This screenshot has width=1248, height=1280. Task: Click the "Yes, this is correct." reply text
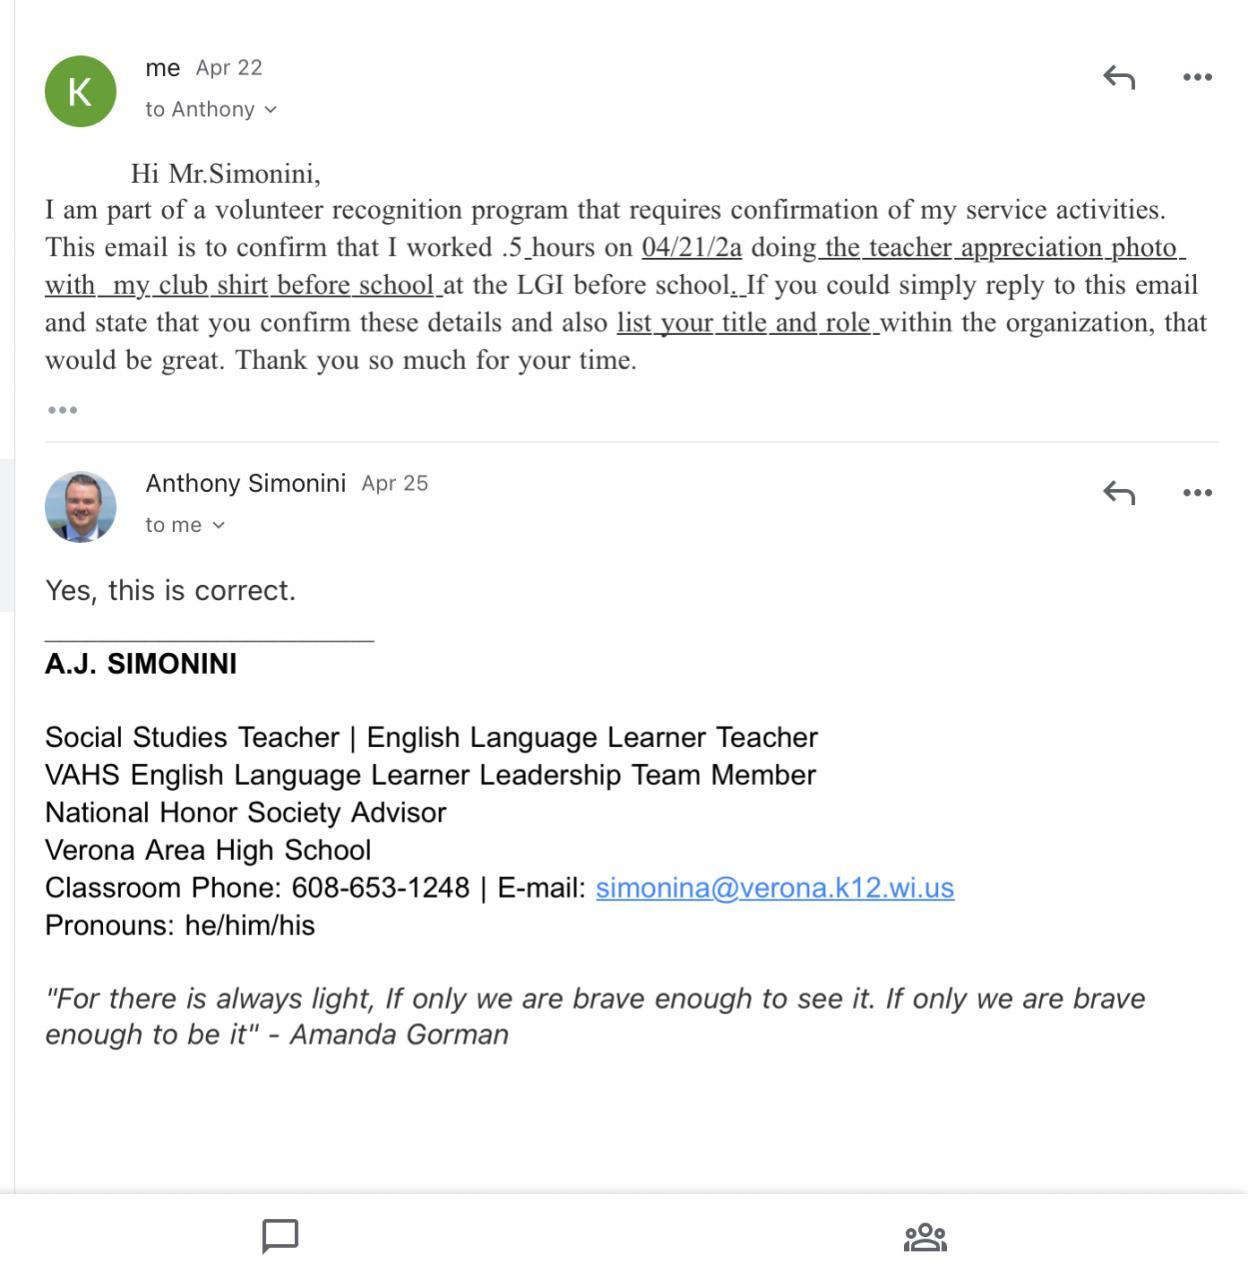pos(170,590)
